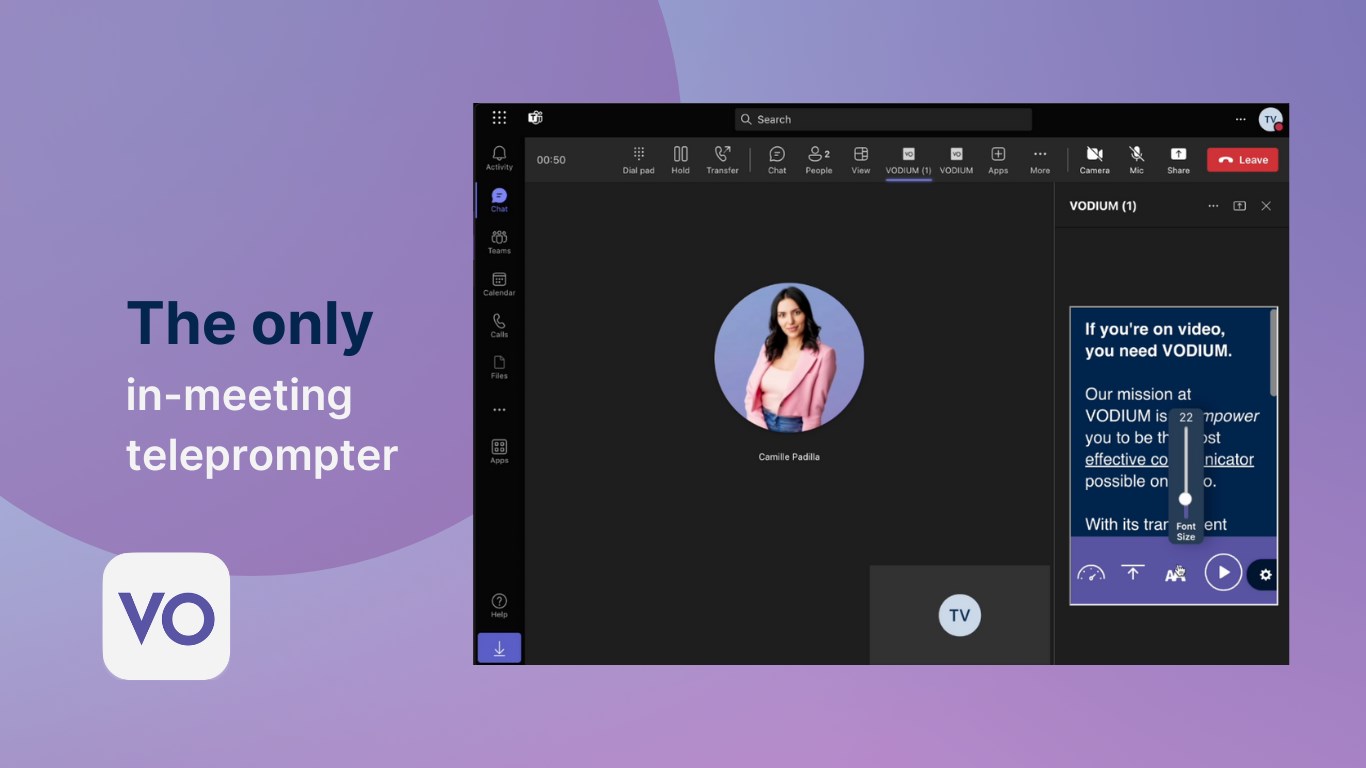Open Calls in the left sidebar
1366x768 pixels.
499,326
